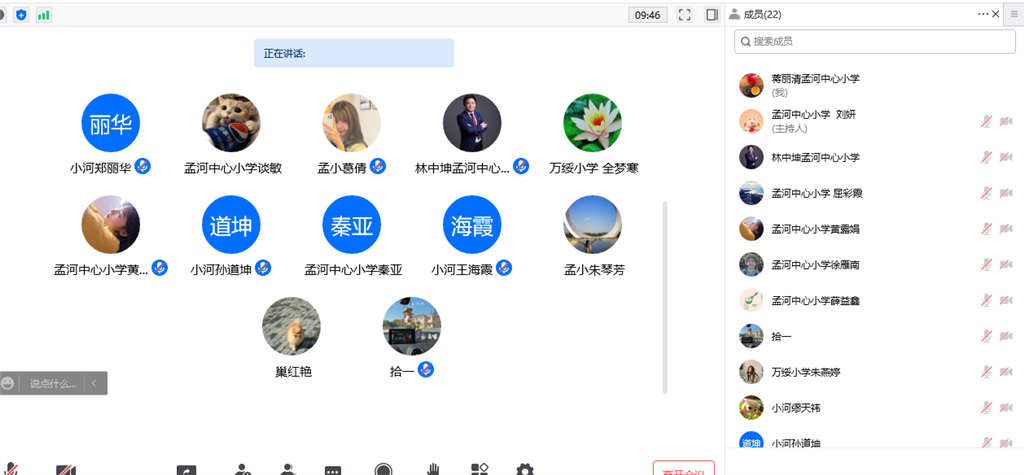Screen dimensions: 1024x475
Task: Enter fullscreen mode via top bar icon
Action: pyautogui.click(x=685, y=15)
